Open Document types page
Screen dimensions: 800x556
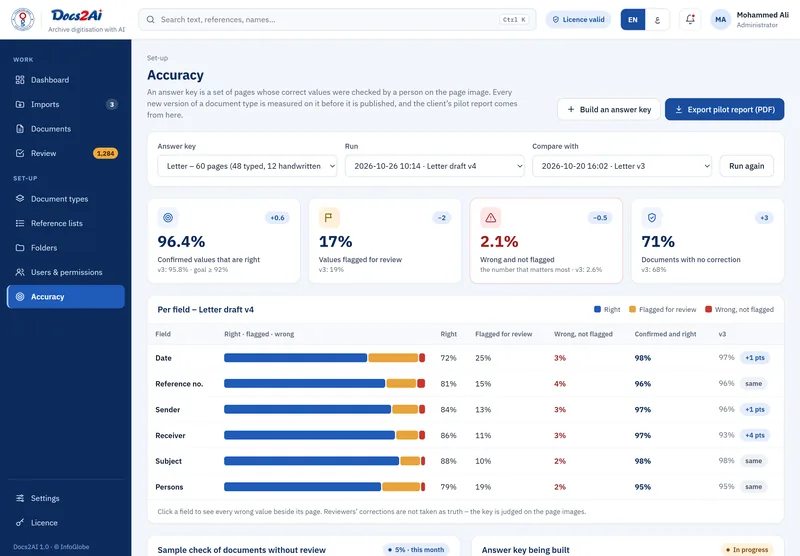65,198
